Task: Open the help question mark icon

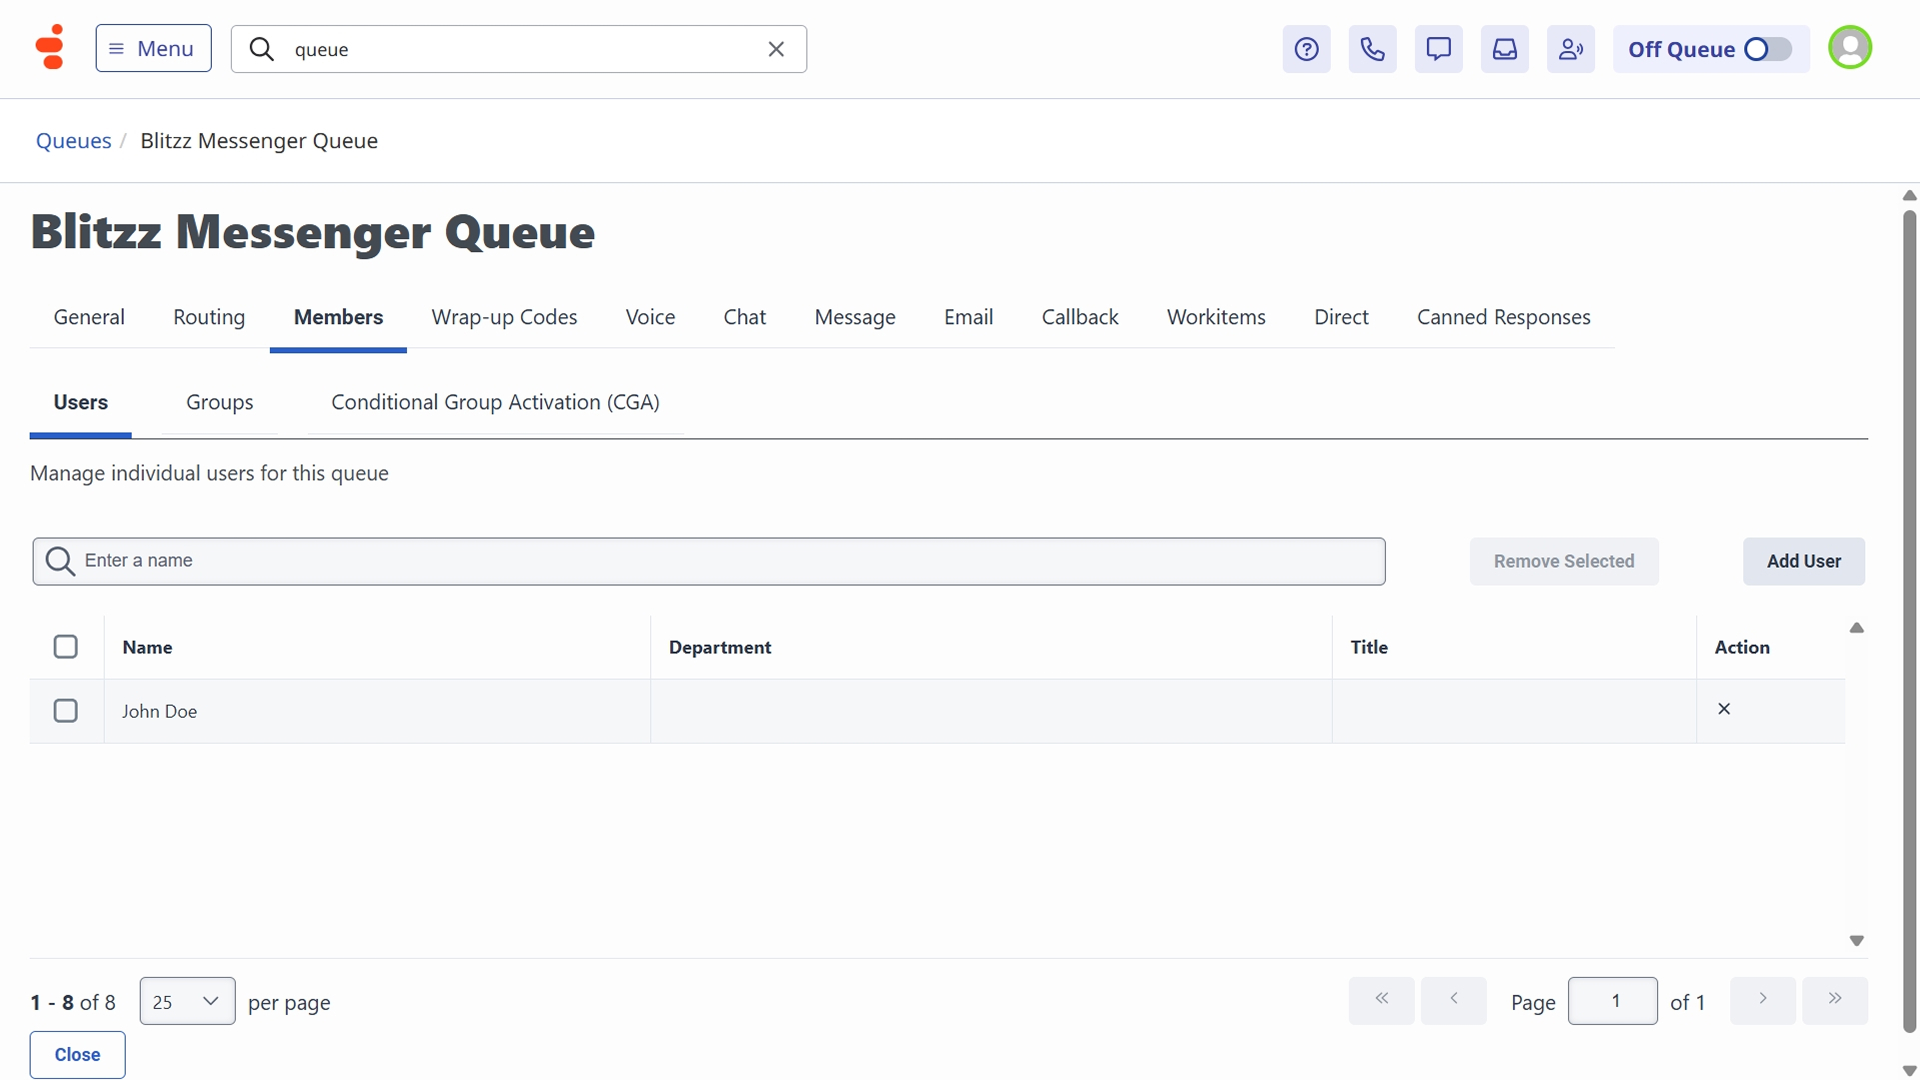Action: tap(1306, 49)
